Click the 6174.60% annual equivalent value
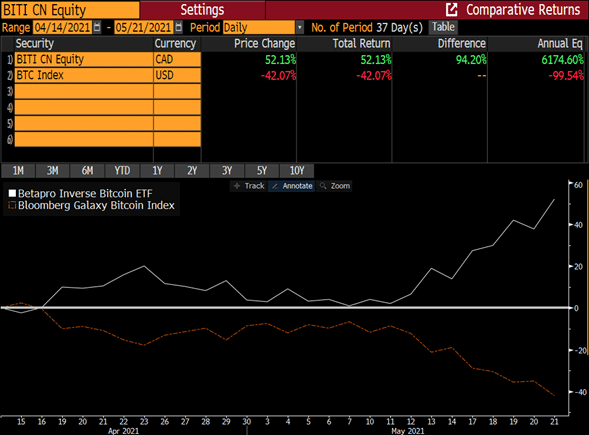 (563, 59)
